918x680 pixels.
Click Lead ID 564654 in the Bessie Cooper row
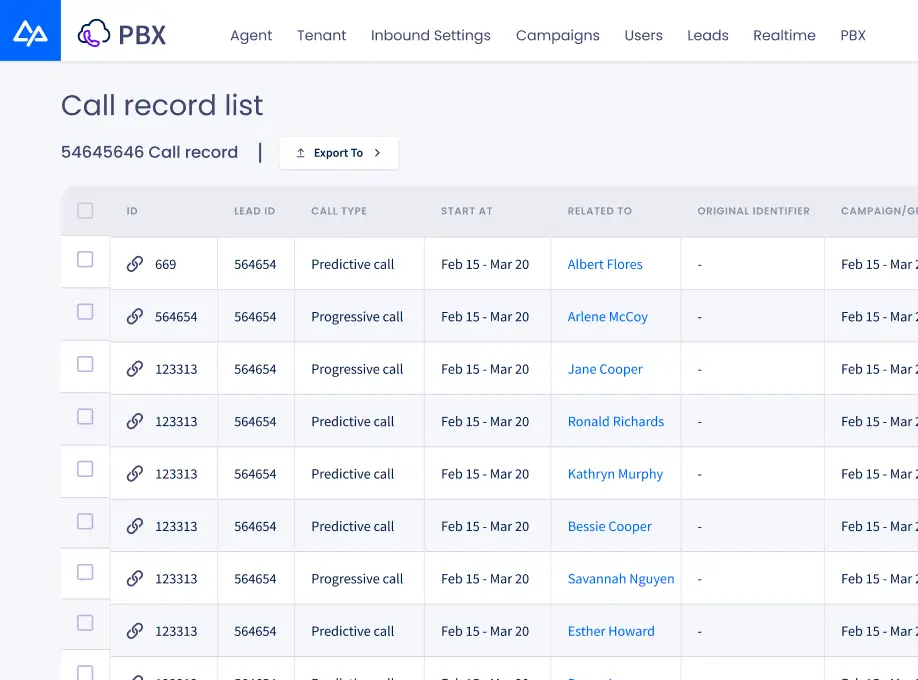255,527
